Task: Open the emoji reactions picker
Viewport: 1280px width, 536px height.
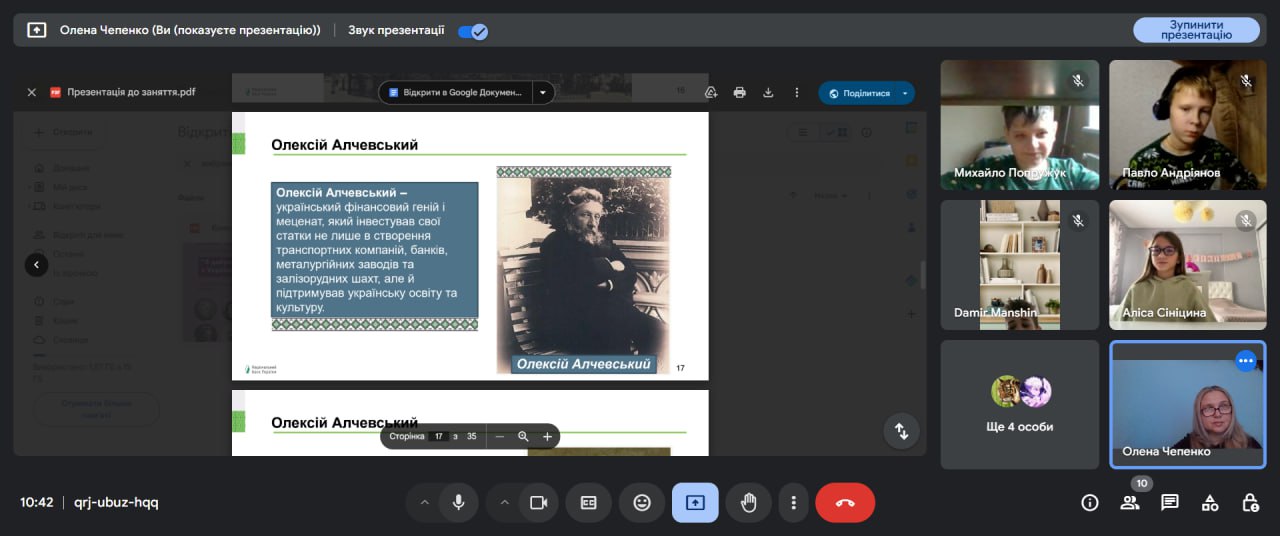Action: tap(642, 503)
